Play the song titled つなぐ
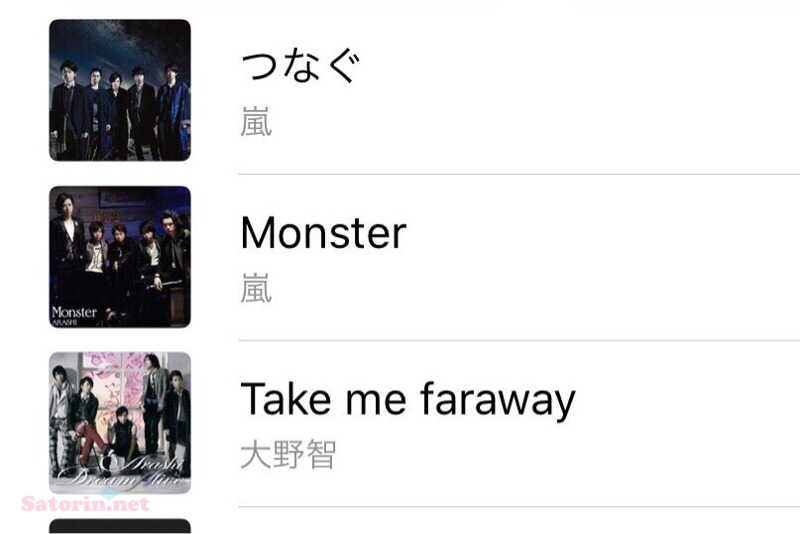 (x=301, y=66)
